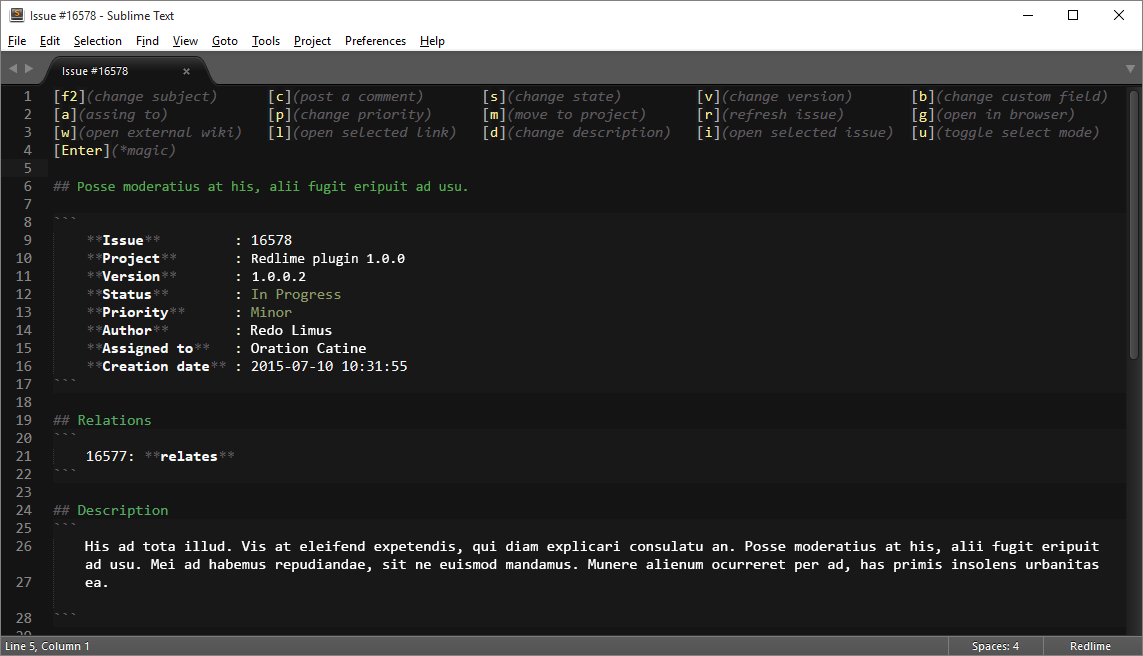Click the Sublime Text app icon in title bar
The height and width of the screenshot is (656, 1143).
tap(17, 15)
